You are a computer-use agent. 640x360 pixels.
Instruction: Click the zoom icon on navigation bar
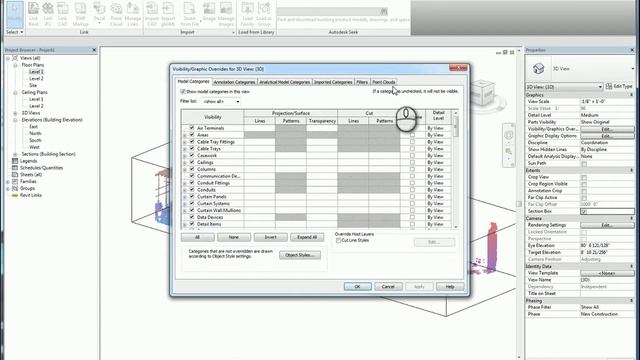coord(509,151)
